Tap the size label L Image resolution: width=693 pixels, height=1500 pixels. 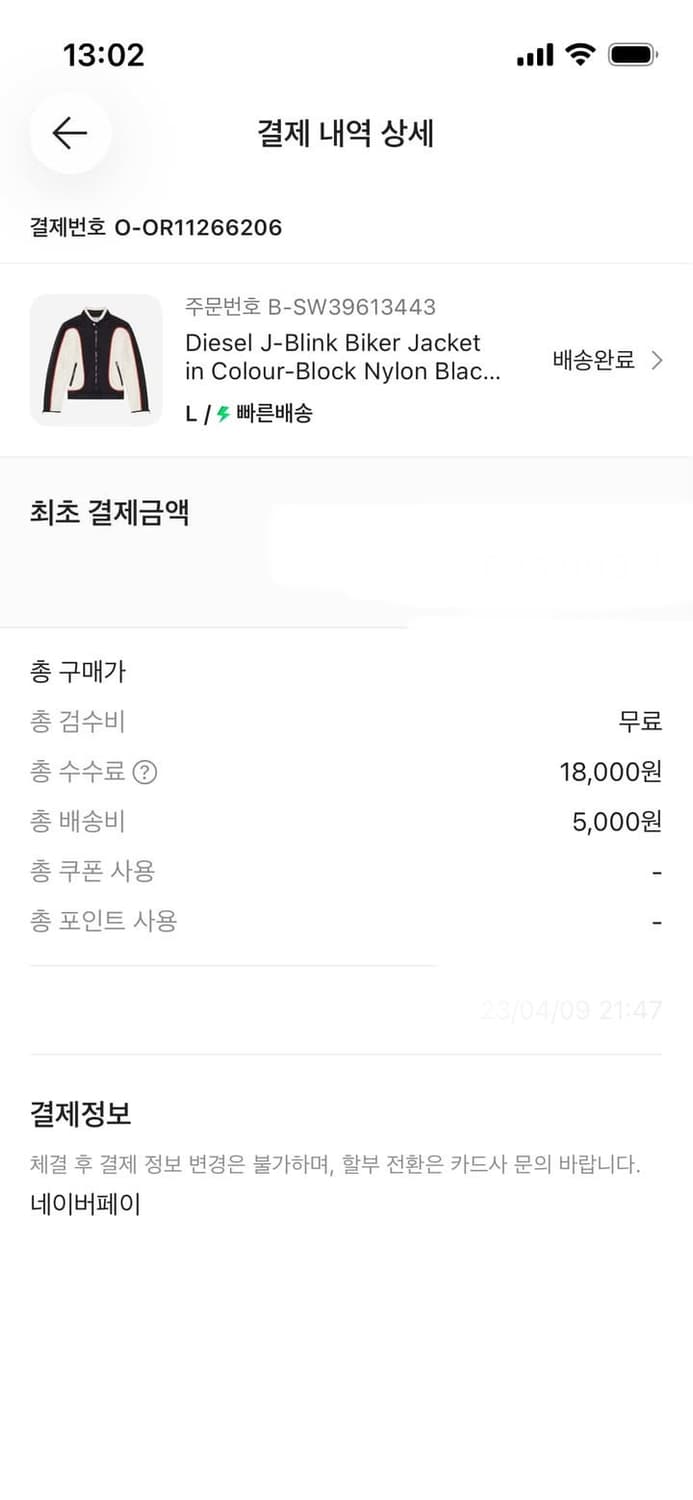click(189, 413)
